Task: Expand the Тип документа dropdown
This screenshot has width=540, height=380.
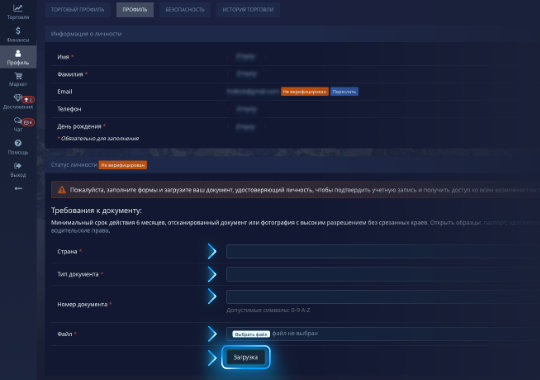Action: (x=382, y=274)
